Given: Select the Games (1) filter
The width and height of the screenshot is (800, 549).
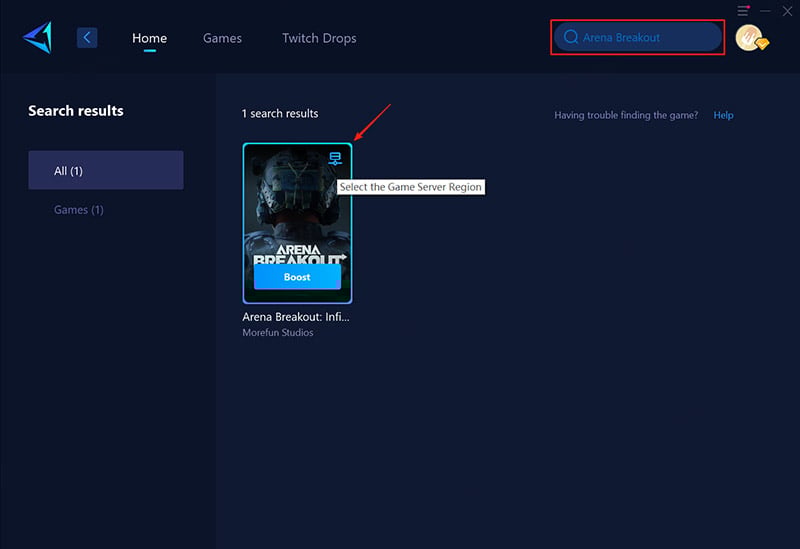Looking at the screenshot, I should (x=79, y=210).
